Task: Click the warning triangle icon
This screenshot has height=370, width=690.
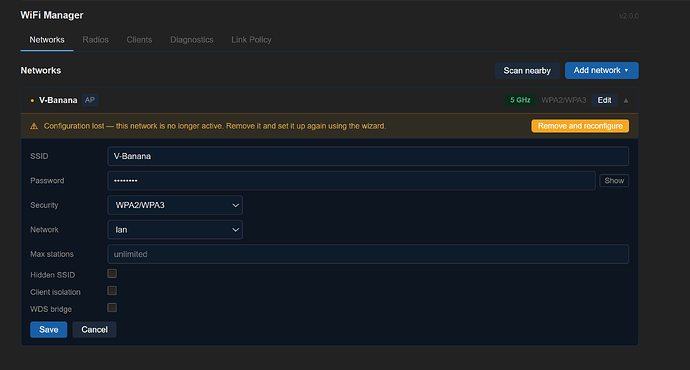Action: [34, 126]
